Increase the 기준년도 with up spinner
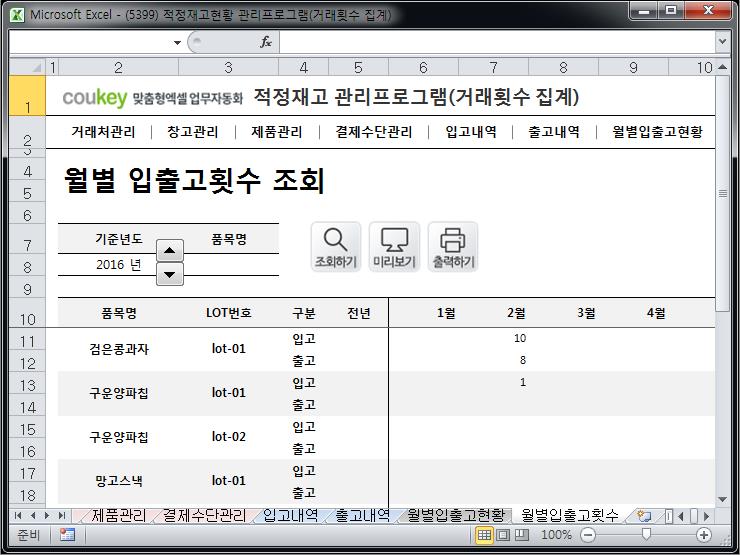740x555 pixels. point(170,251)
